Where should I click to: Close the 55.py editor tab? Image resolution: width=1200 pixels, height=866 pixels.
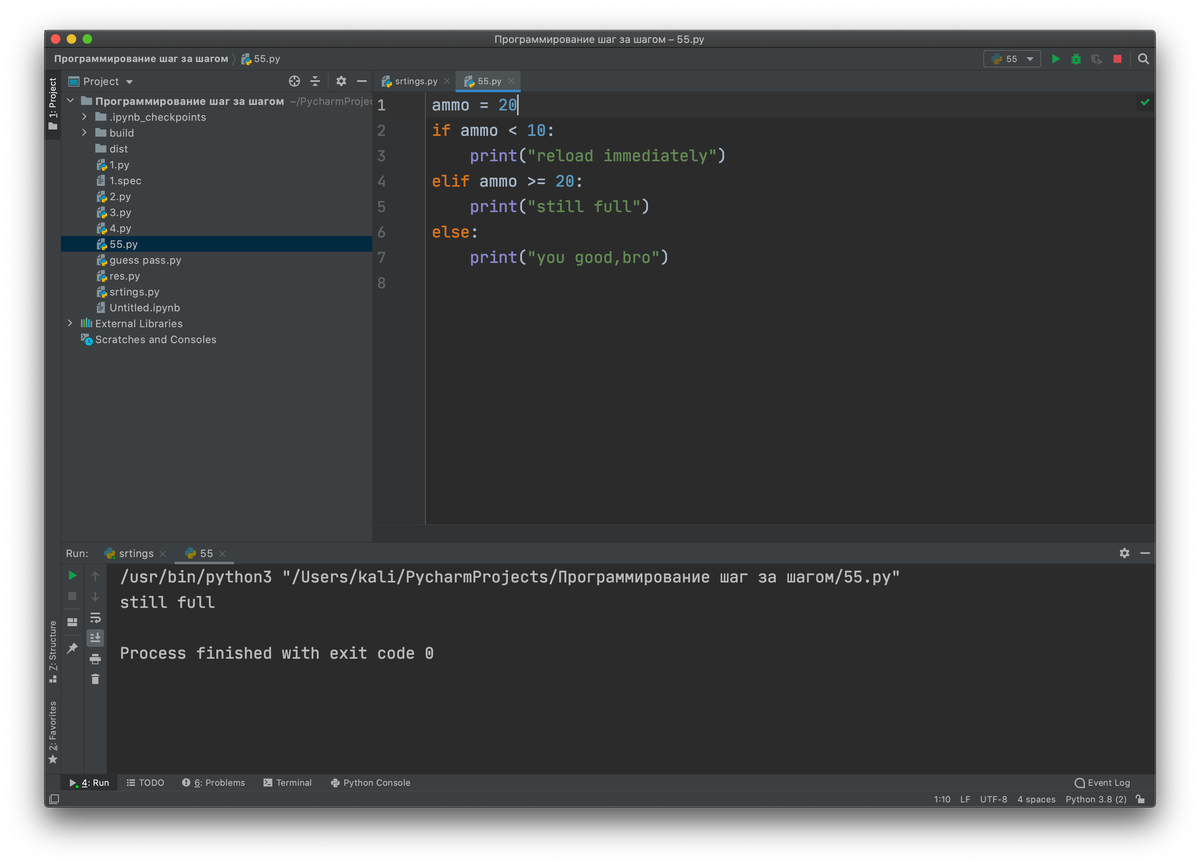[511, 81]
